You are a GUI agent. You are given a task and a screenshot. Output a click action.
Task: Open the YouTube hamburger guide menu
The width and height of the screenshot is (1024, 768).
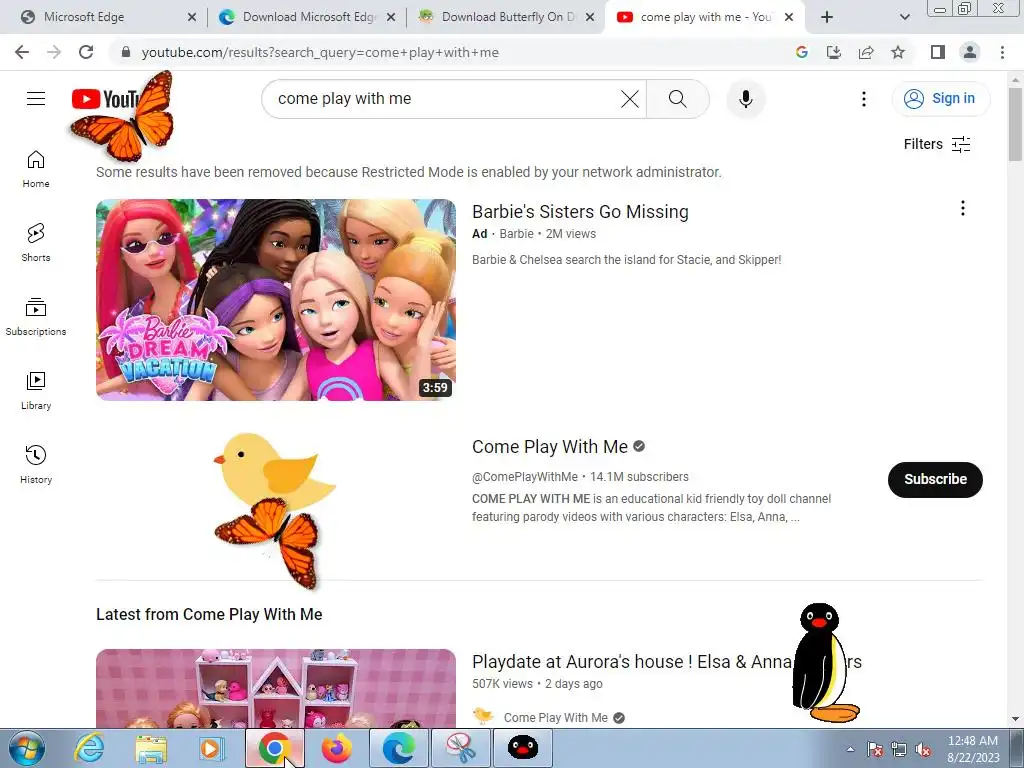pos(36,99)
